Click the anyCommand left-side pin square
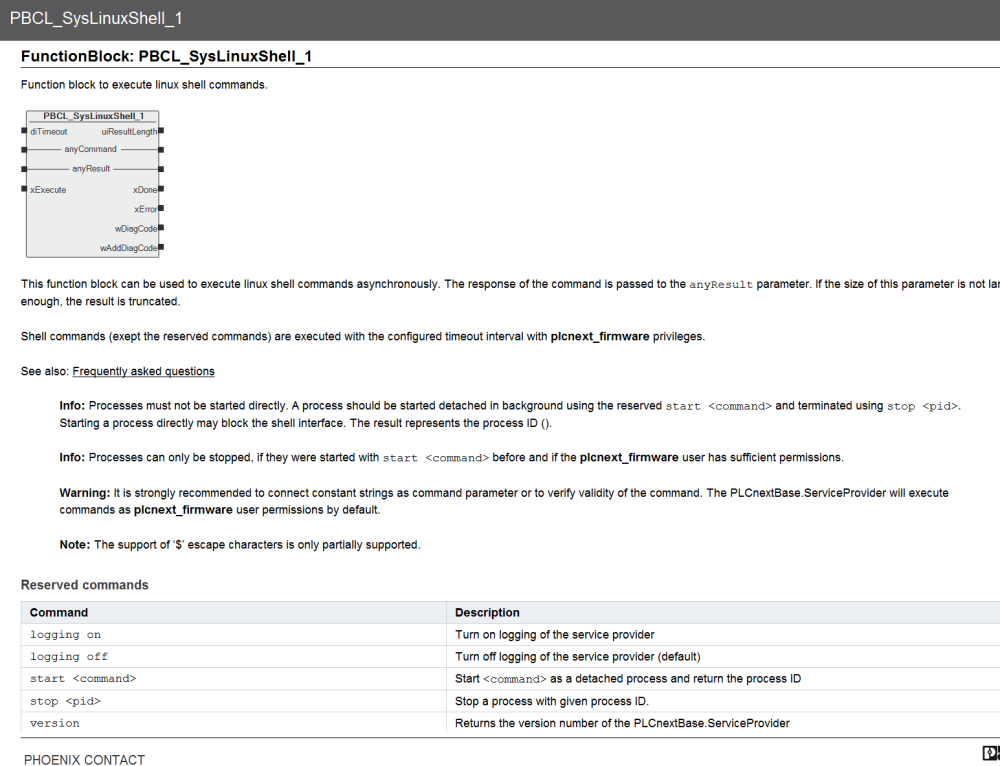 click(x=23, y=150)
